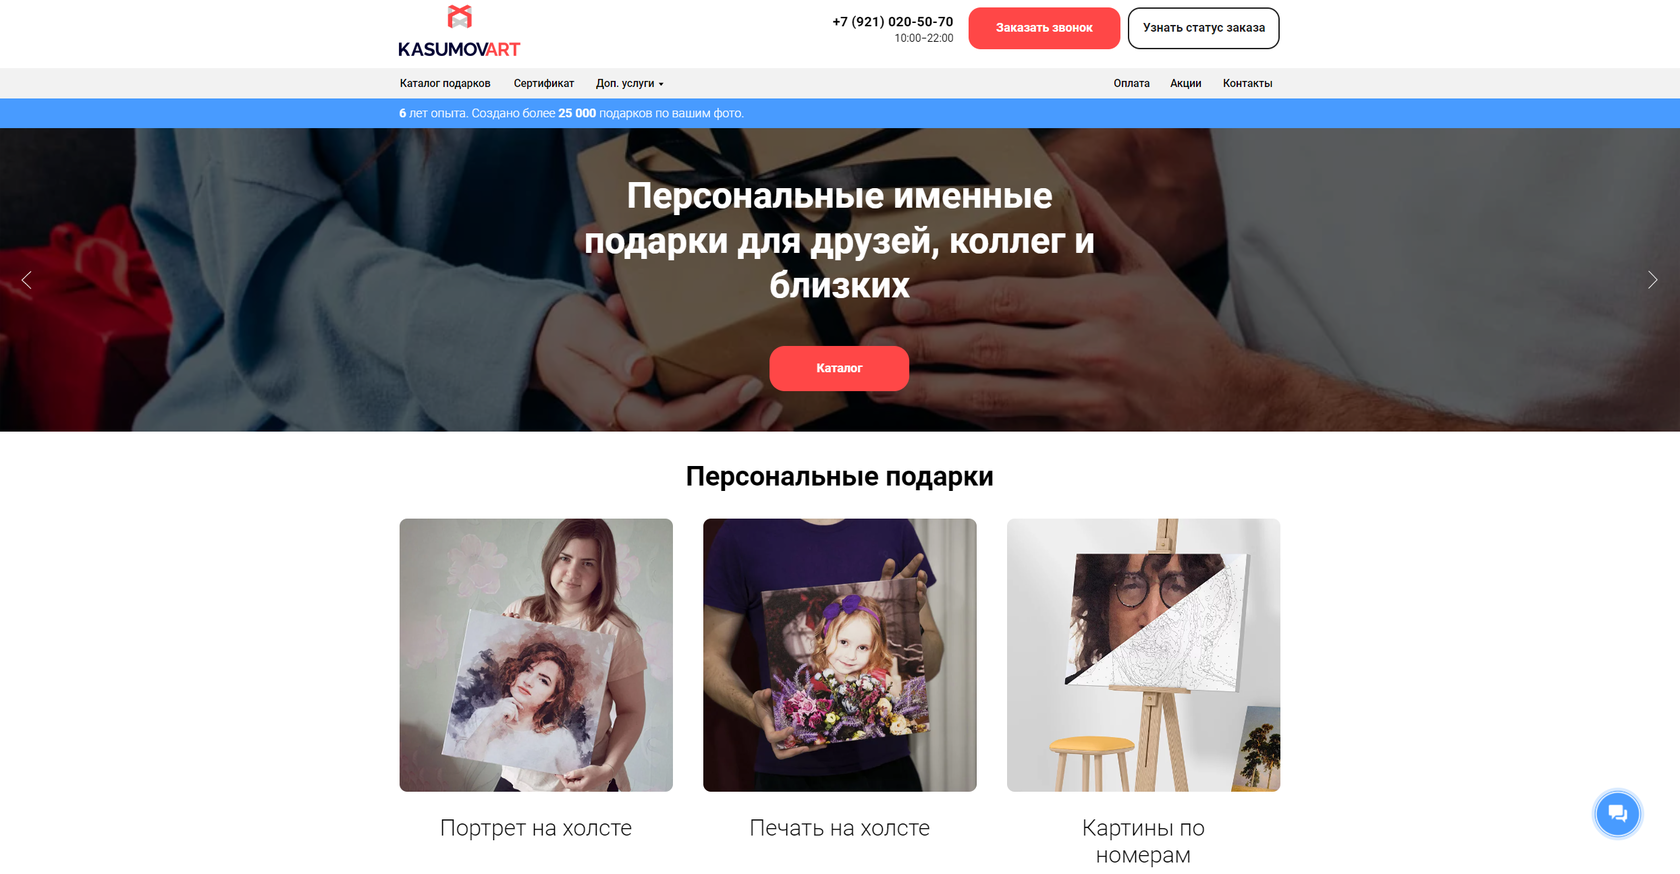Open Каталог подарков menu item
The height and width of the screenshot is (874, 1680).
[x=445, y=83]
